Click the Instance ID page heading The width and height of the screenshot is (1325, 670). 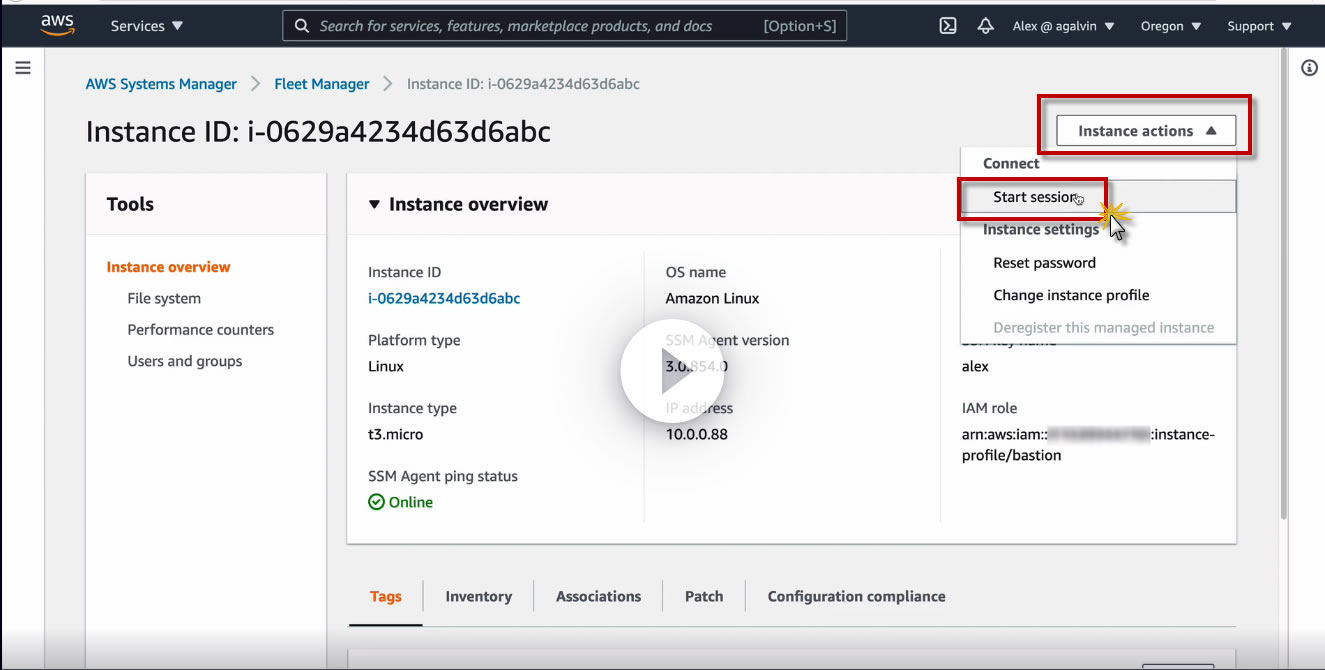pos(318,132)
